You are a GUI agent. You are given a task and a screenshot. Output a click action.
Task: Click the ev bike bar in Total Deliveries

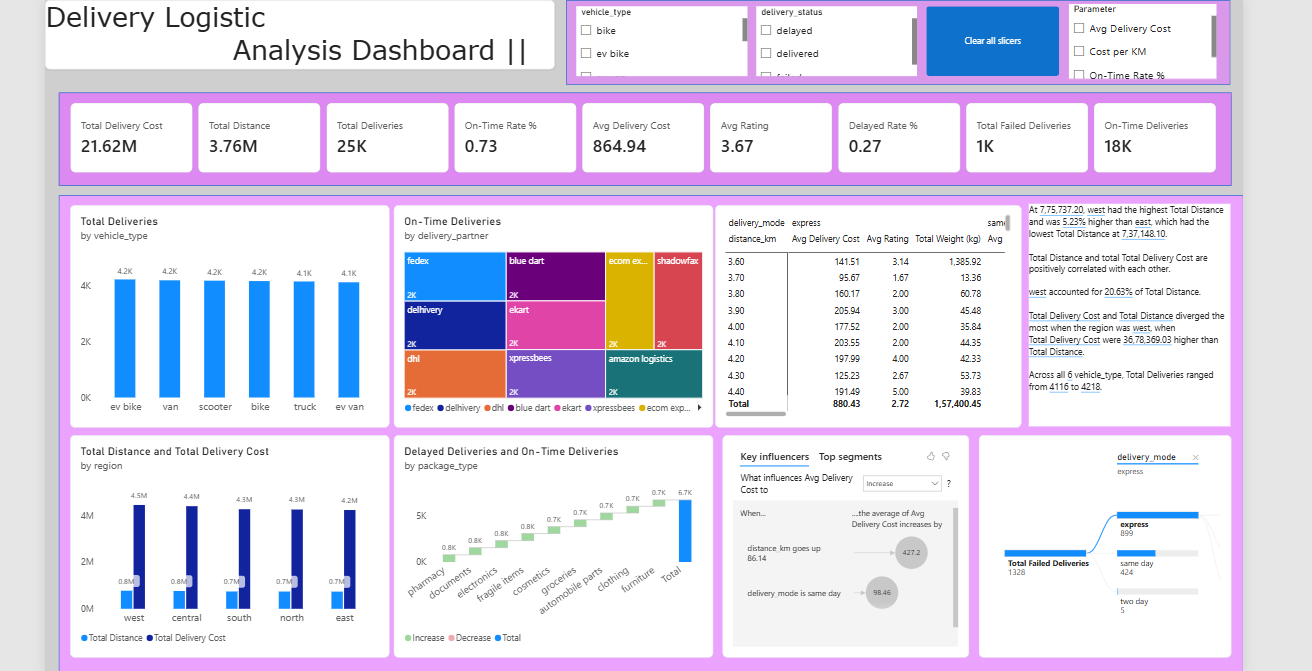[x=124, y=338]
